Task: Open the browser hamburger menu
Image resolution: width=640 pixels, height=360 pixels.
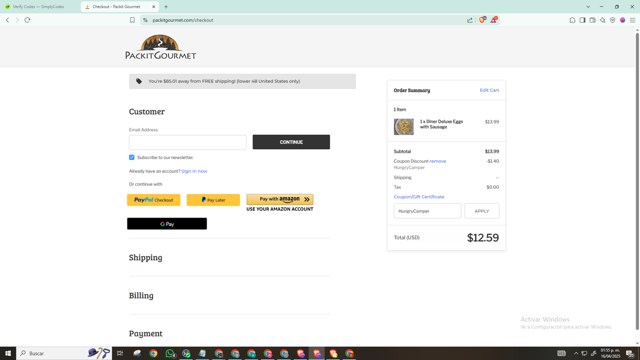Action: coord(632,20)
